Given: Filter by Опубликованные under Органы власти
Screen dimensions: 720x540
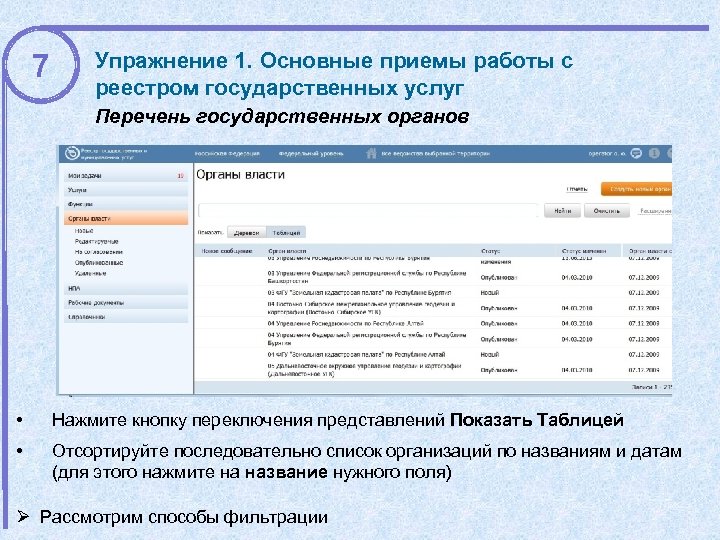Looking at the screenshot, I should tap(99, 263).
